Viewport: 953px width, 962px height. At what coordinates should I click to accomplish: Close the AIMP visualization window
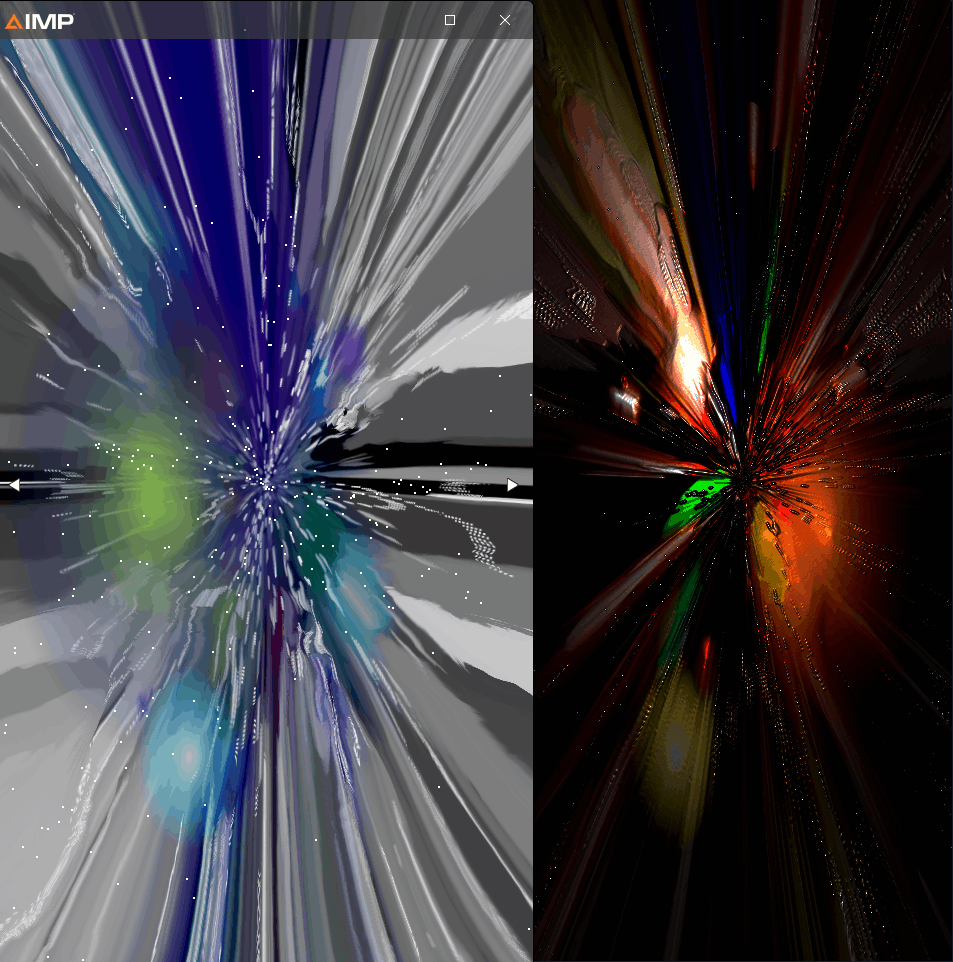click(505, 20)
